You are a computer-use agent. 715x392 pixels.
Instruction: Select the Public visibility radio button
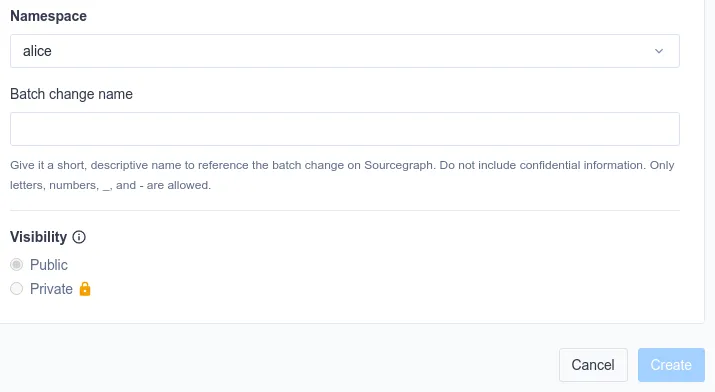click(x=16, y=264)
